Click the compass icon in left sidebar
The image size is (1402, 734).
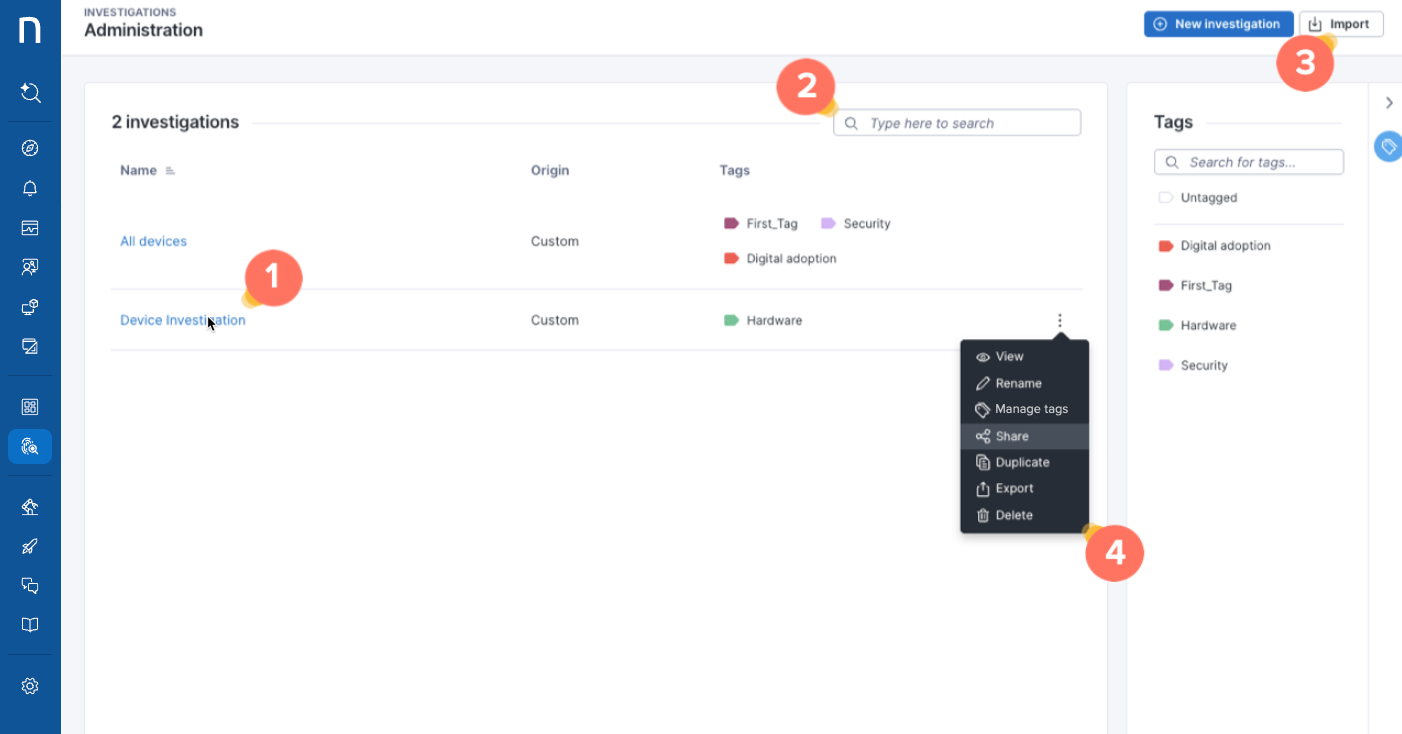coord(30,148)
